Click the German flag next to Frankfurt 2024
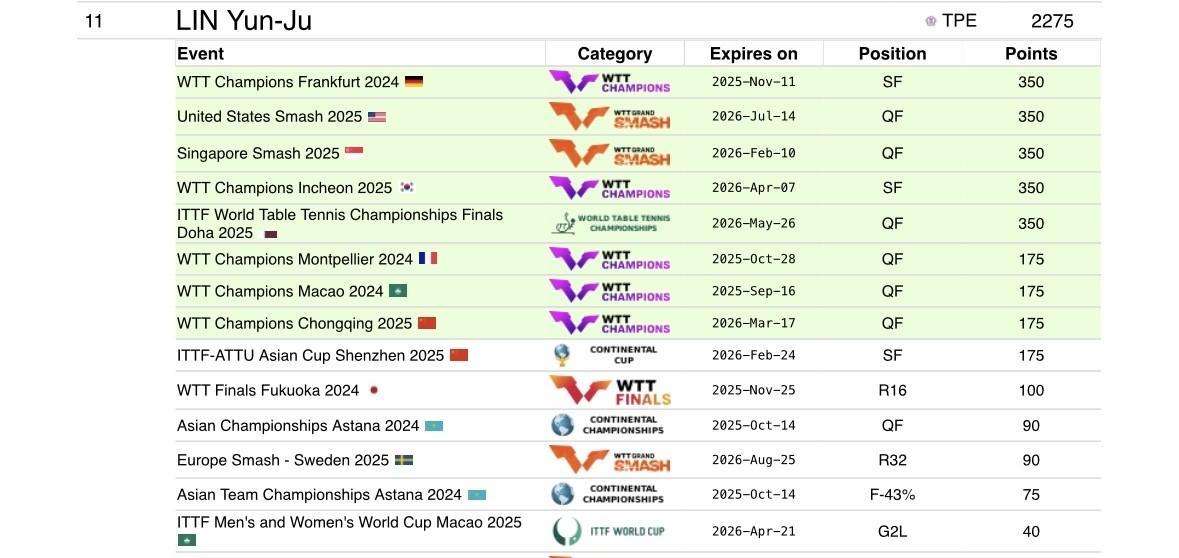1179x558 pixels. [413, 82]
